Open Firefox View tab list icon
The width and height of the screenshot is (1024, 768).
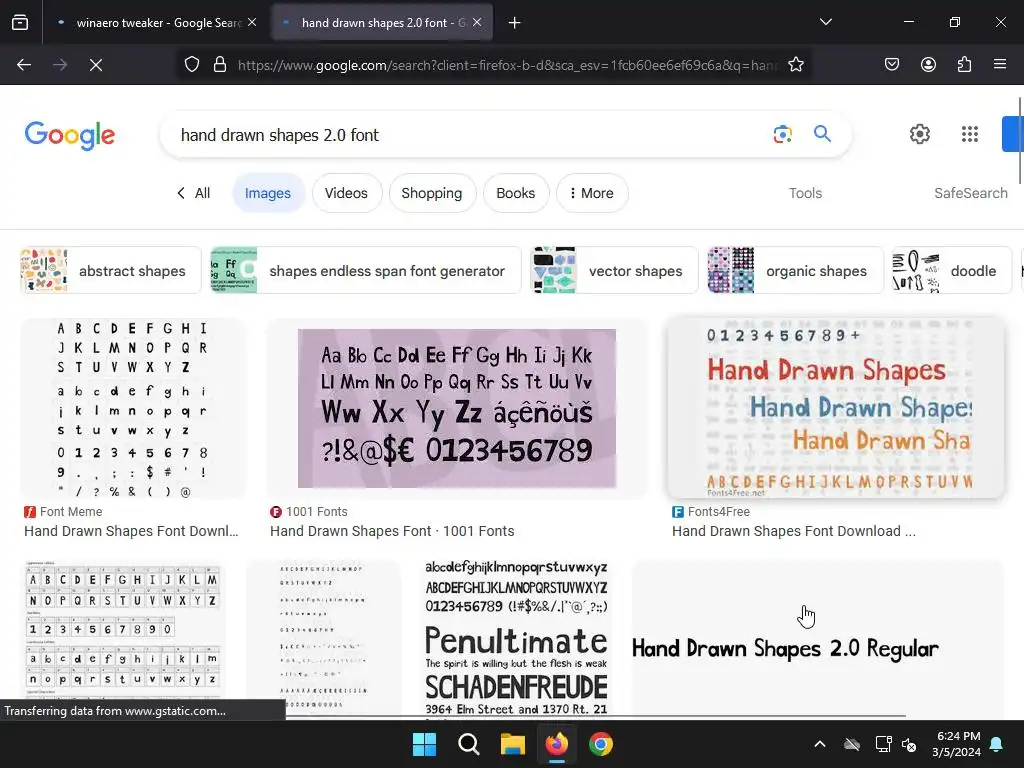click(20, 23)
